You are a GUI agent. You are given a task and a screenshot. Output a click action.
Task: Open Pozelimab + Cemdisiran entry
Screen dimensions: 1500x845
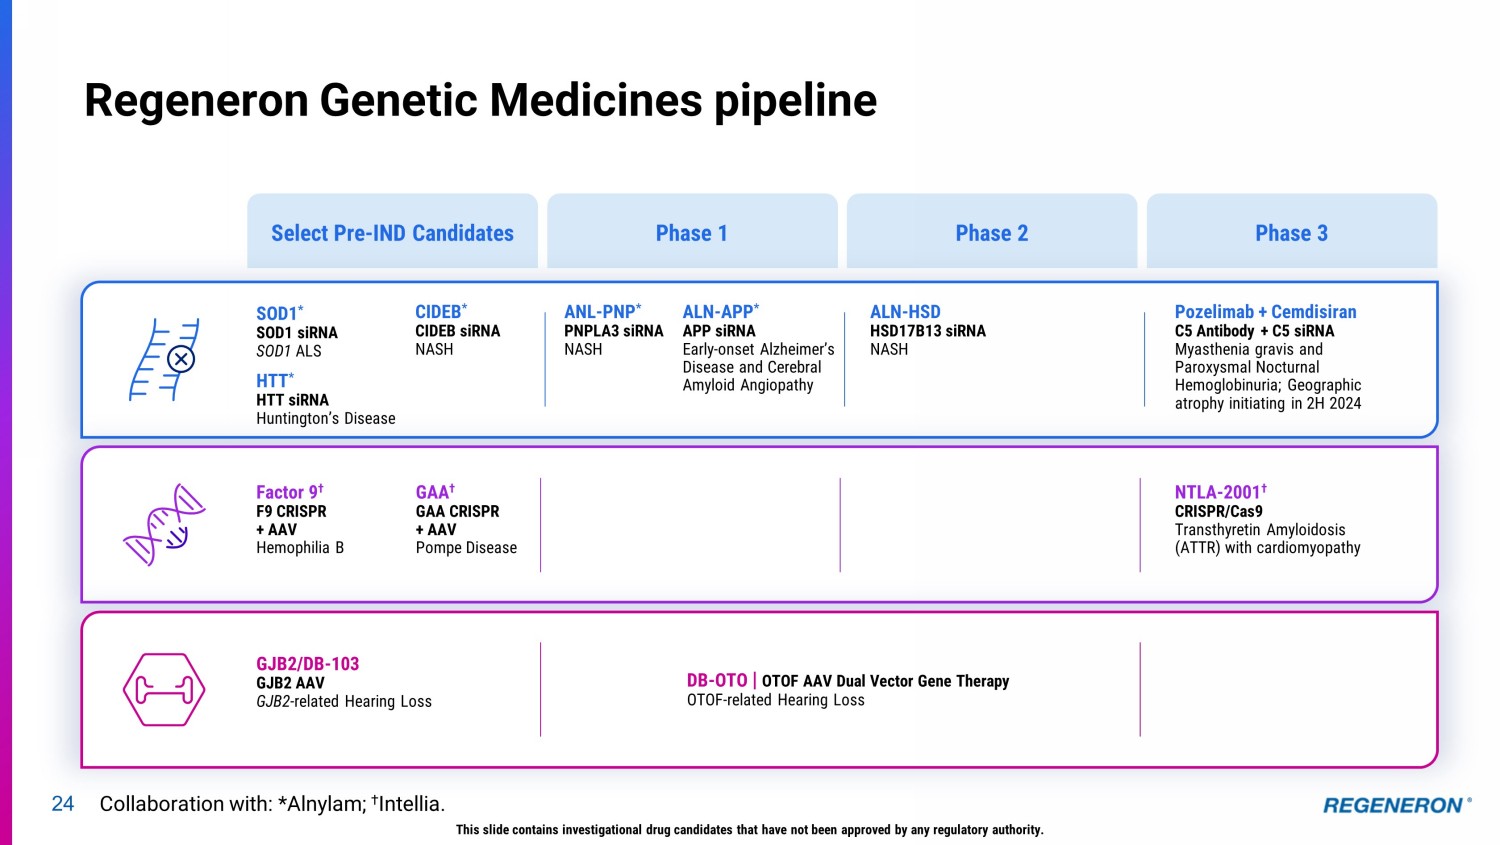1265,312
